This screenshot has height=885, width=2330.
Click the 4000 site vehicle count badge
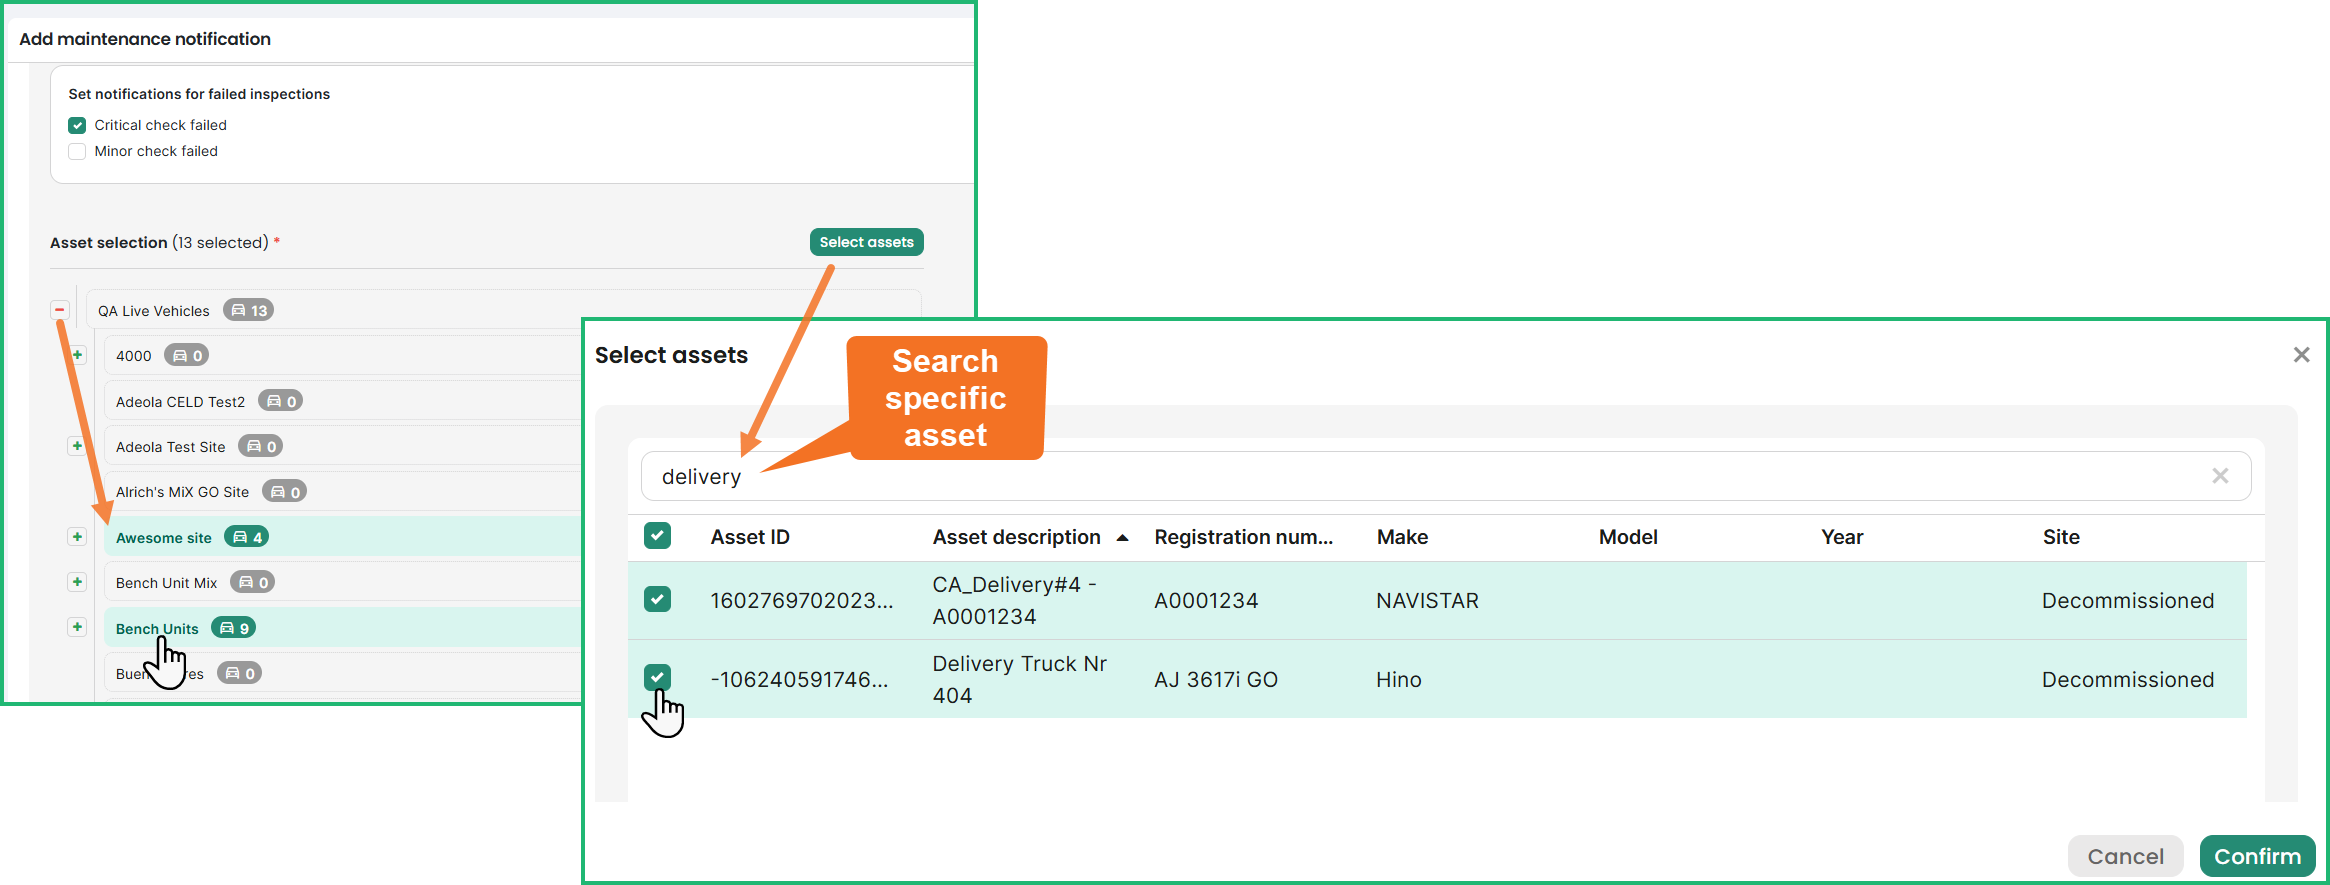tap(187, 355)
